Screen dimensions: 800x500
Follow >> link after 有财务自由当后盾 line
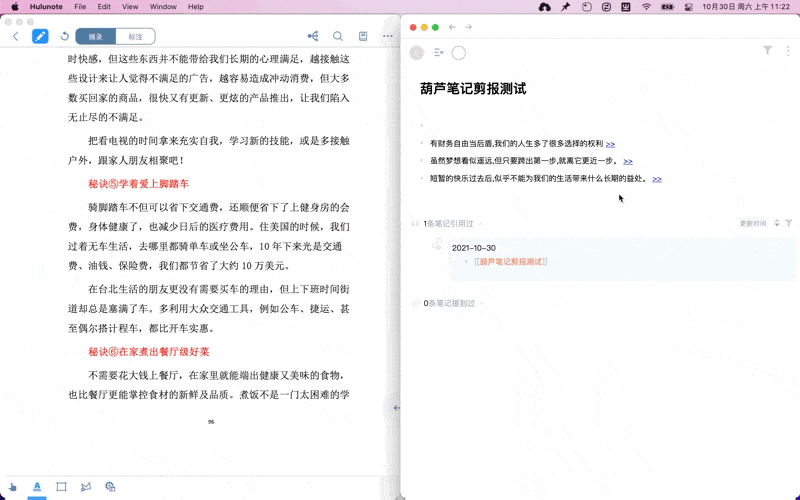pyautogui.click(x=610, y=144)
